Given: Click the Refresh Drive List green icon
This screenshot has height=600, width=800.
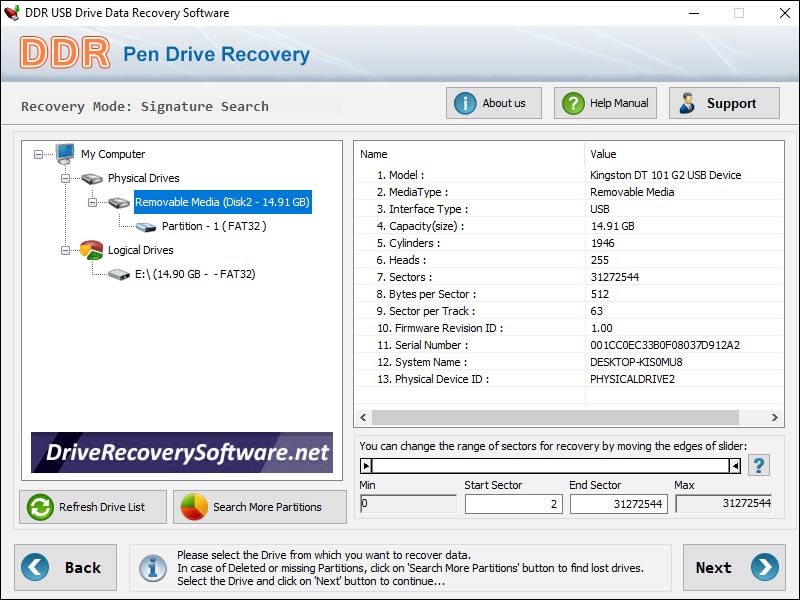Looking at the screenshot, I should pyautogui.click(x=40, y=507).
